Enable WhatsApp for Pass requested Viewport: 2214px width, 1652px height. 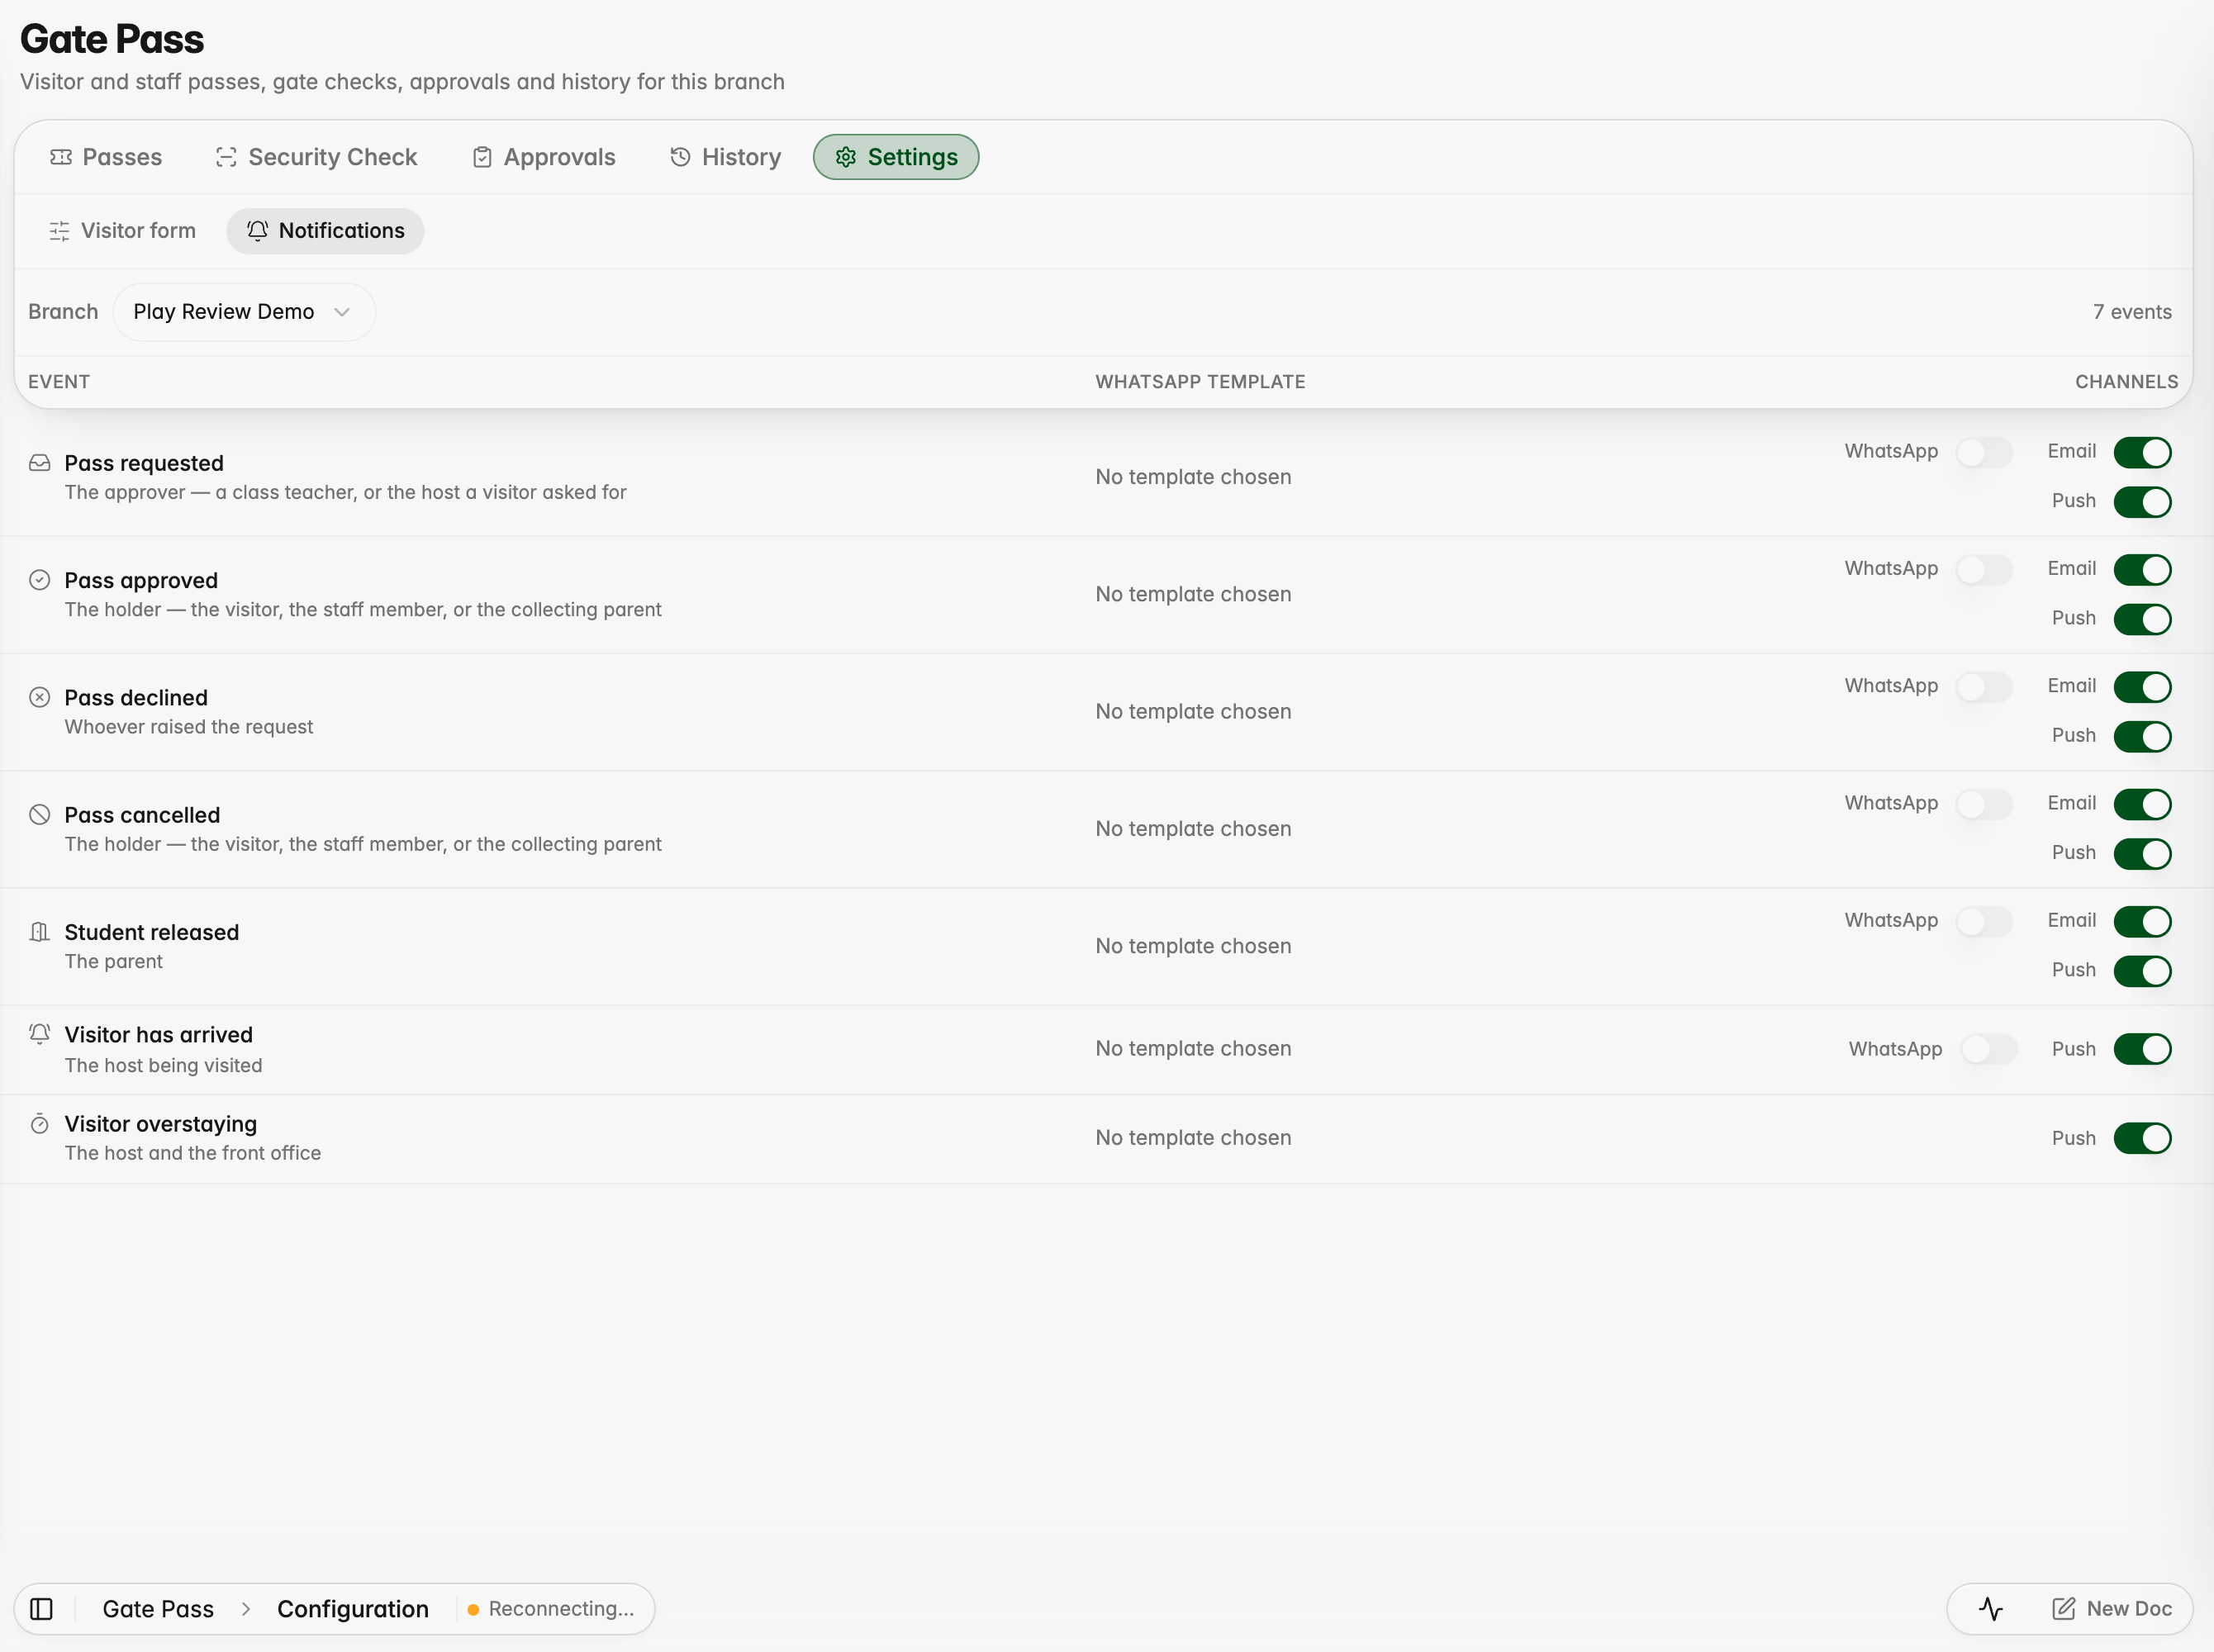point(1984,452)
